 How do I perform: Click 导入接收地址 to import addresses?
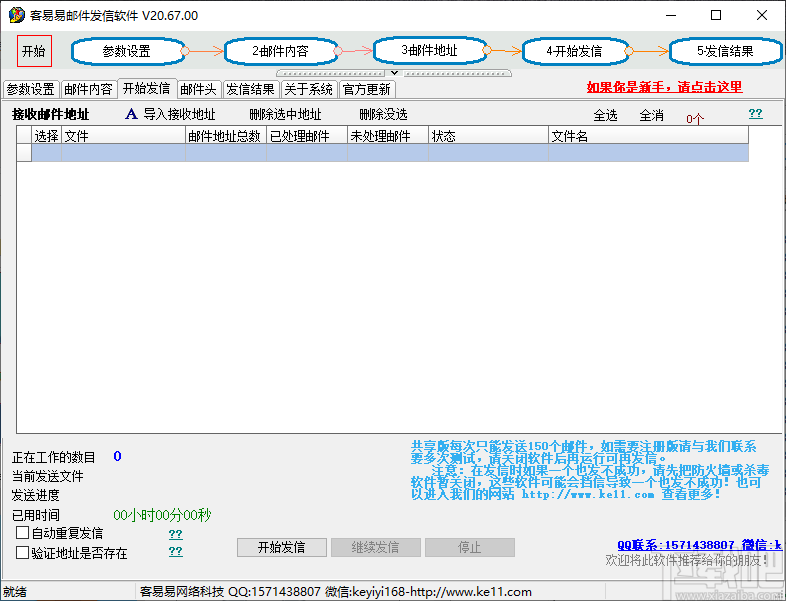tap(179, 114)
